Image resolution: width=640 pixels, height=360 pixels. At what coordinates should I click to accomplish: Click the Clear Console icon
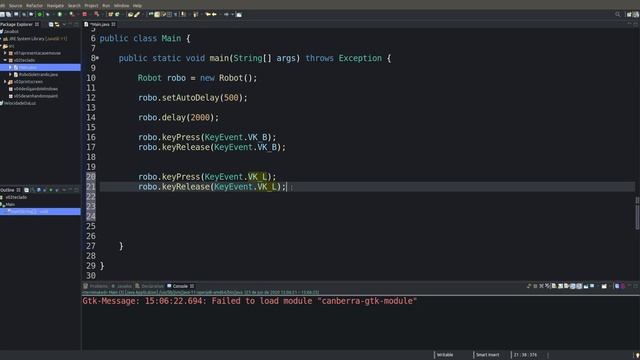554,286
